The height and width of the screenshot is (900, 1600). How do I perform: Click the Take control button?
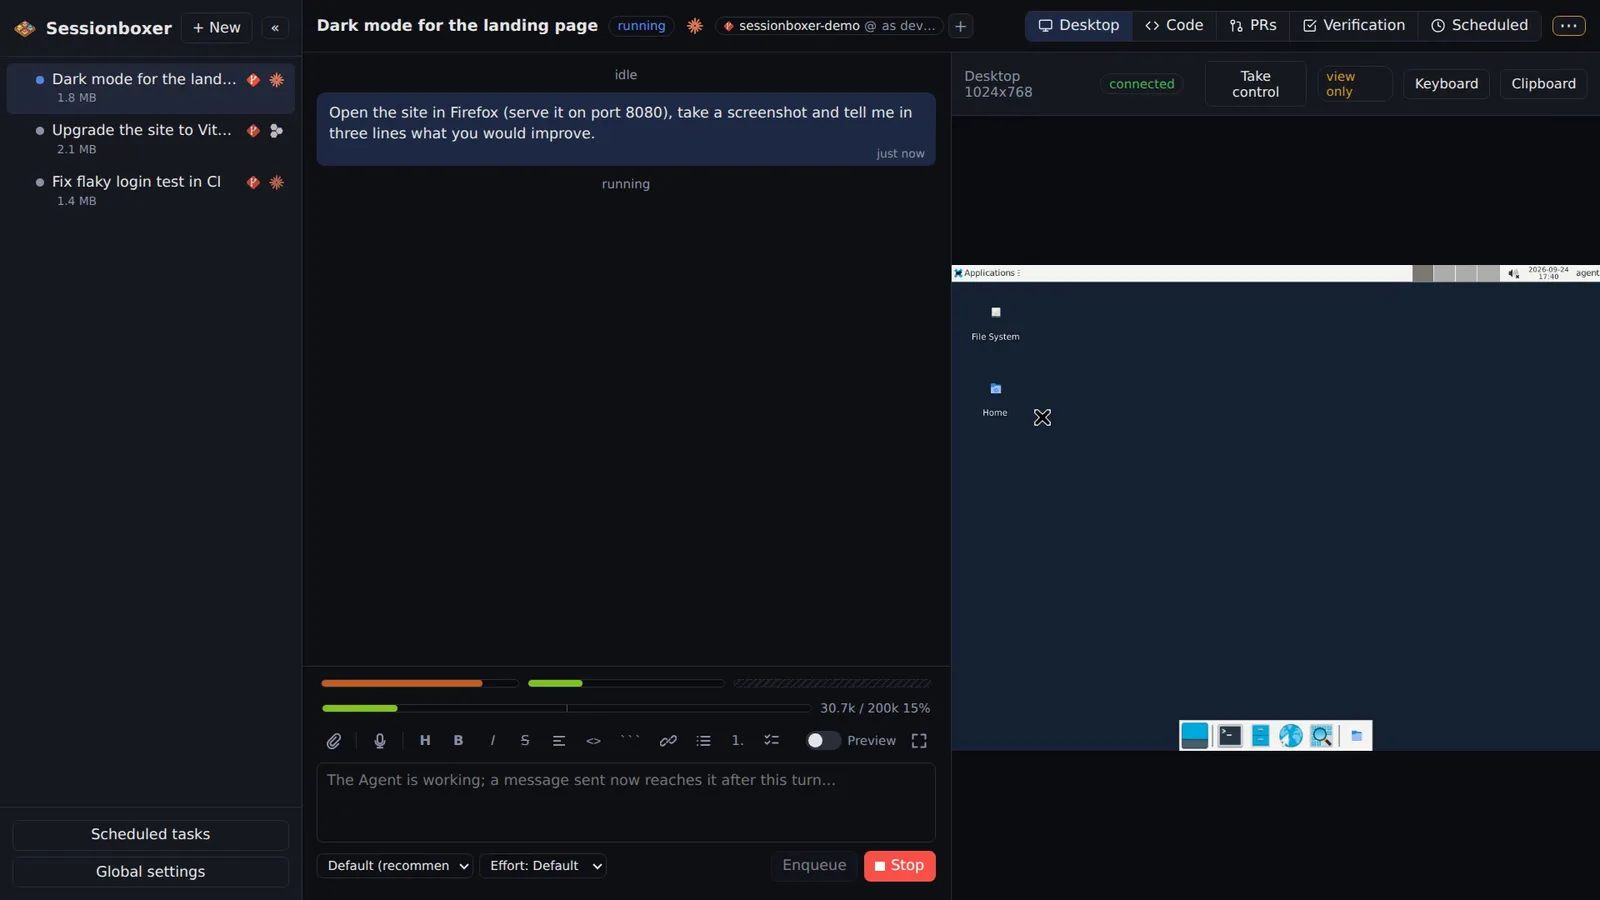[1255, 84]
